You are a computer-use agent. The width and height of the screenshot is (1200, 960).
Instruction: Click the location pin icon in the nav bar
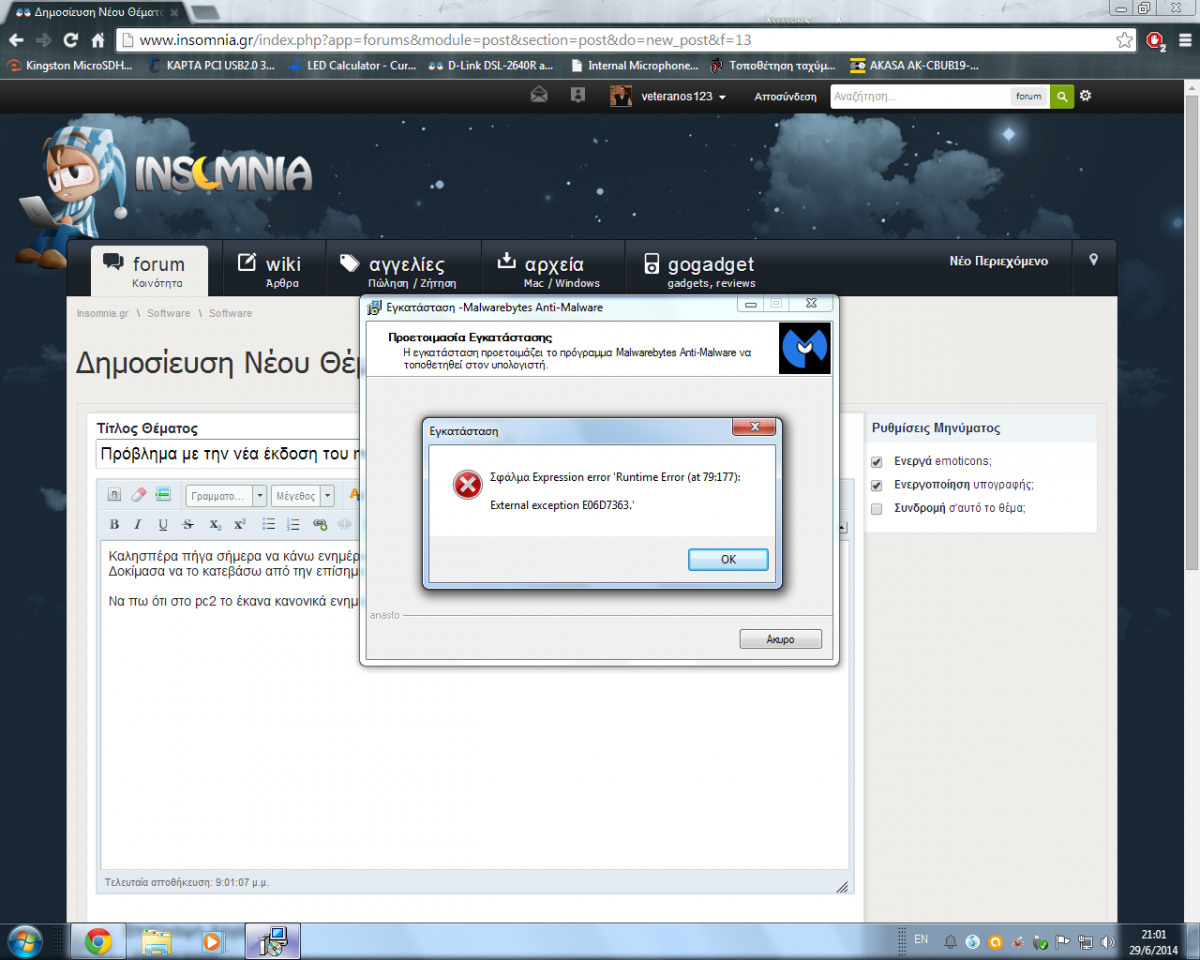[x=1093, y=260]
